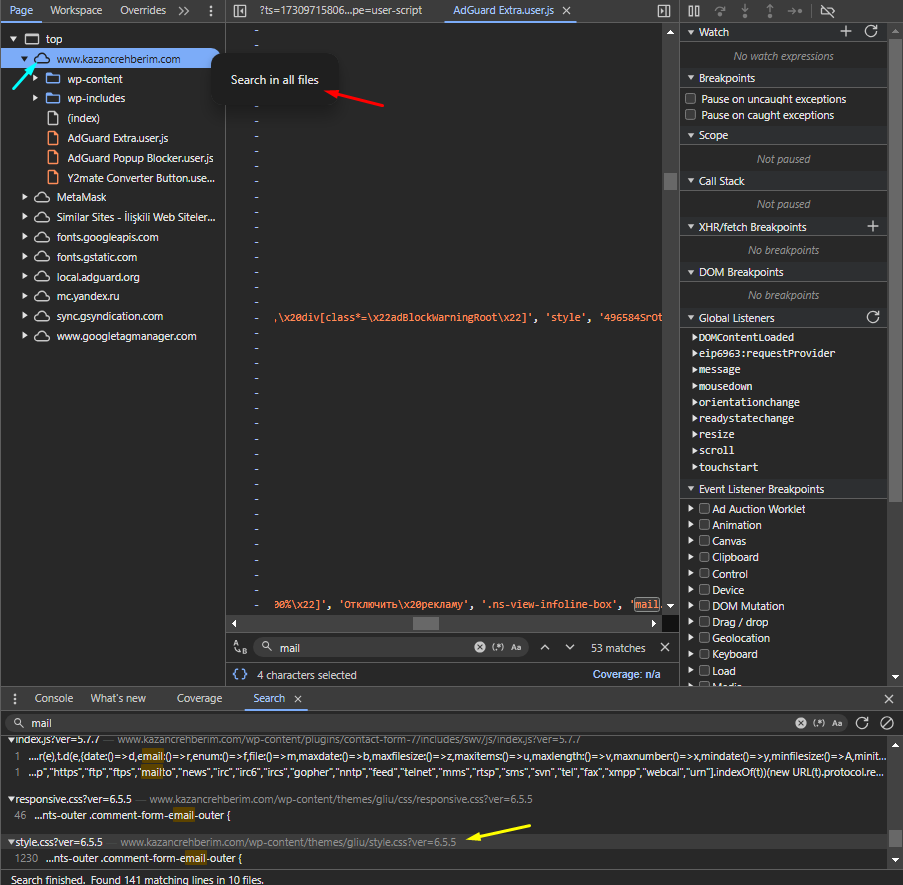This screenshot has width=903, height=885.
Task: Collapse the Call Stack section
Action: pos(691,181)
